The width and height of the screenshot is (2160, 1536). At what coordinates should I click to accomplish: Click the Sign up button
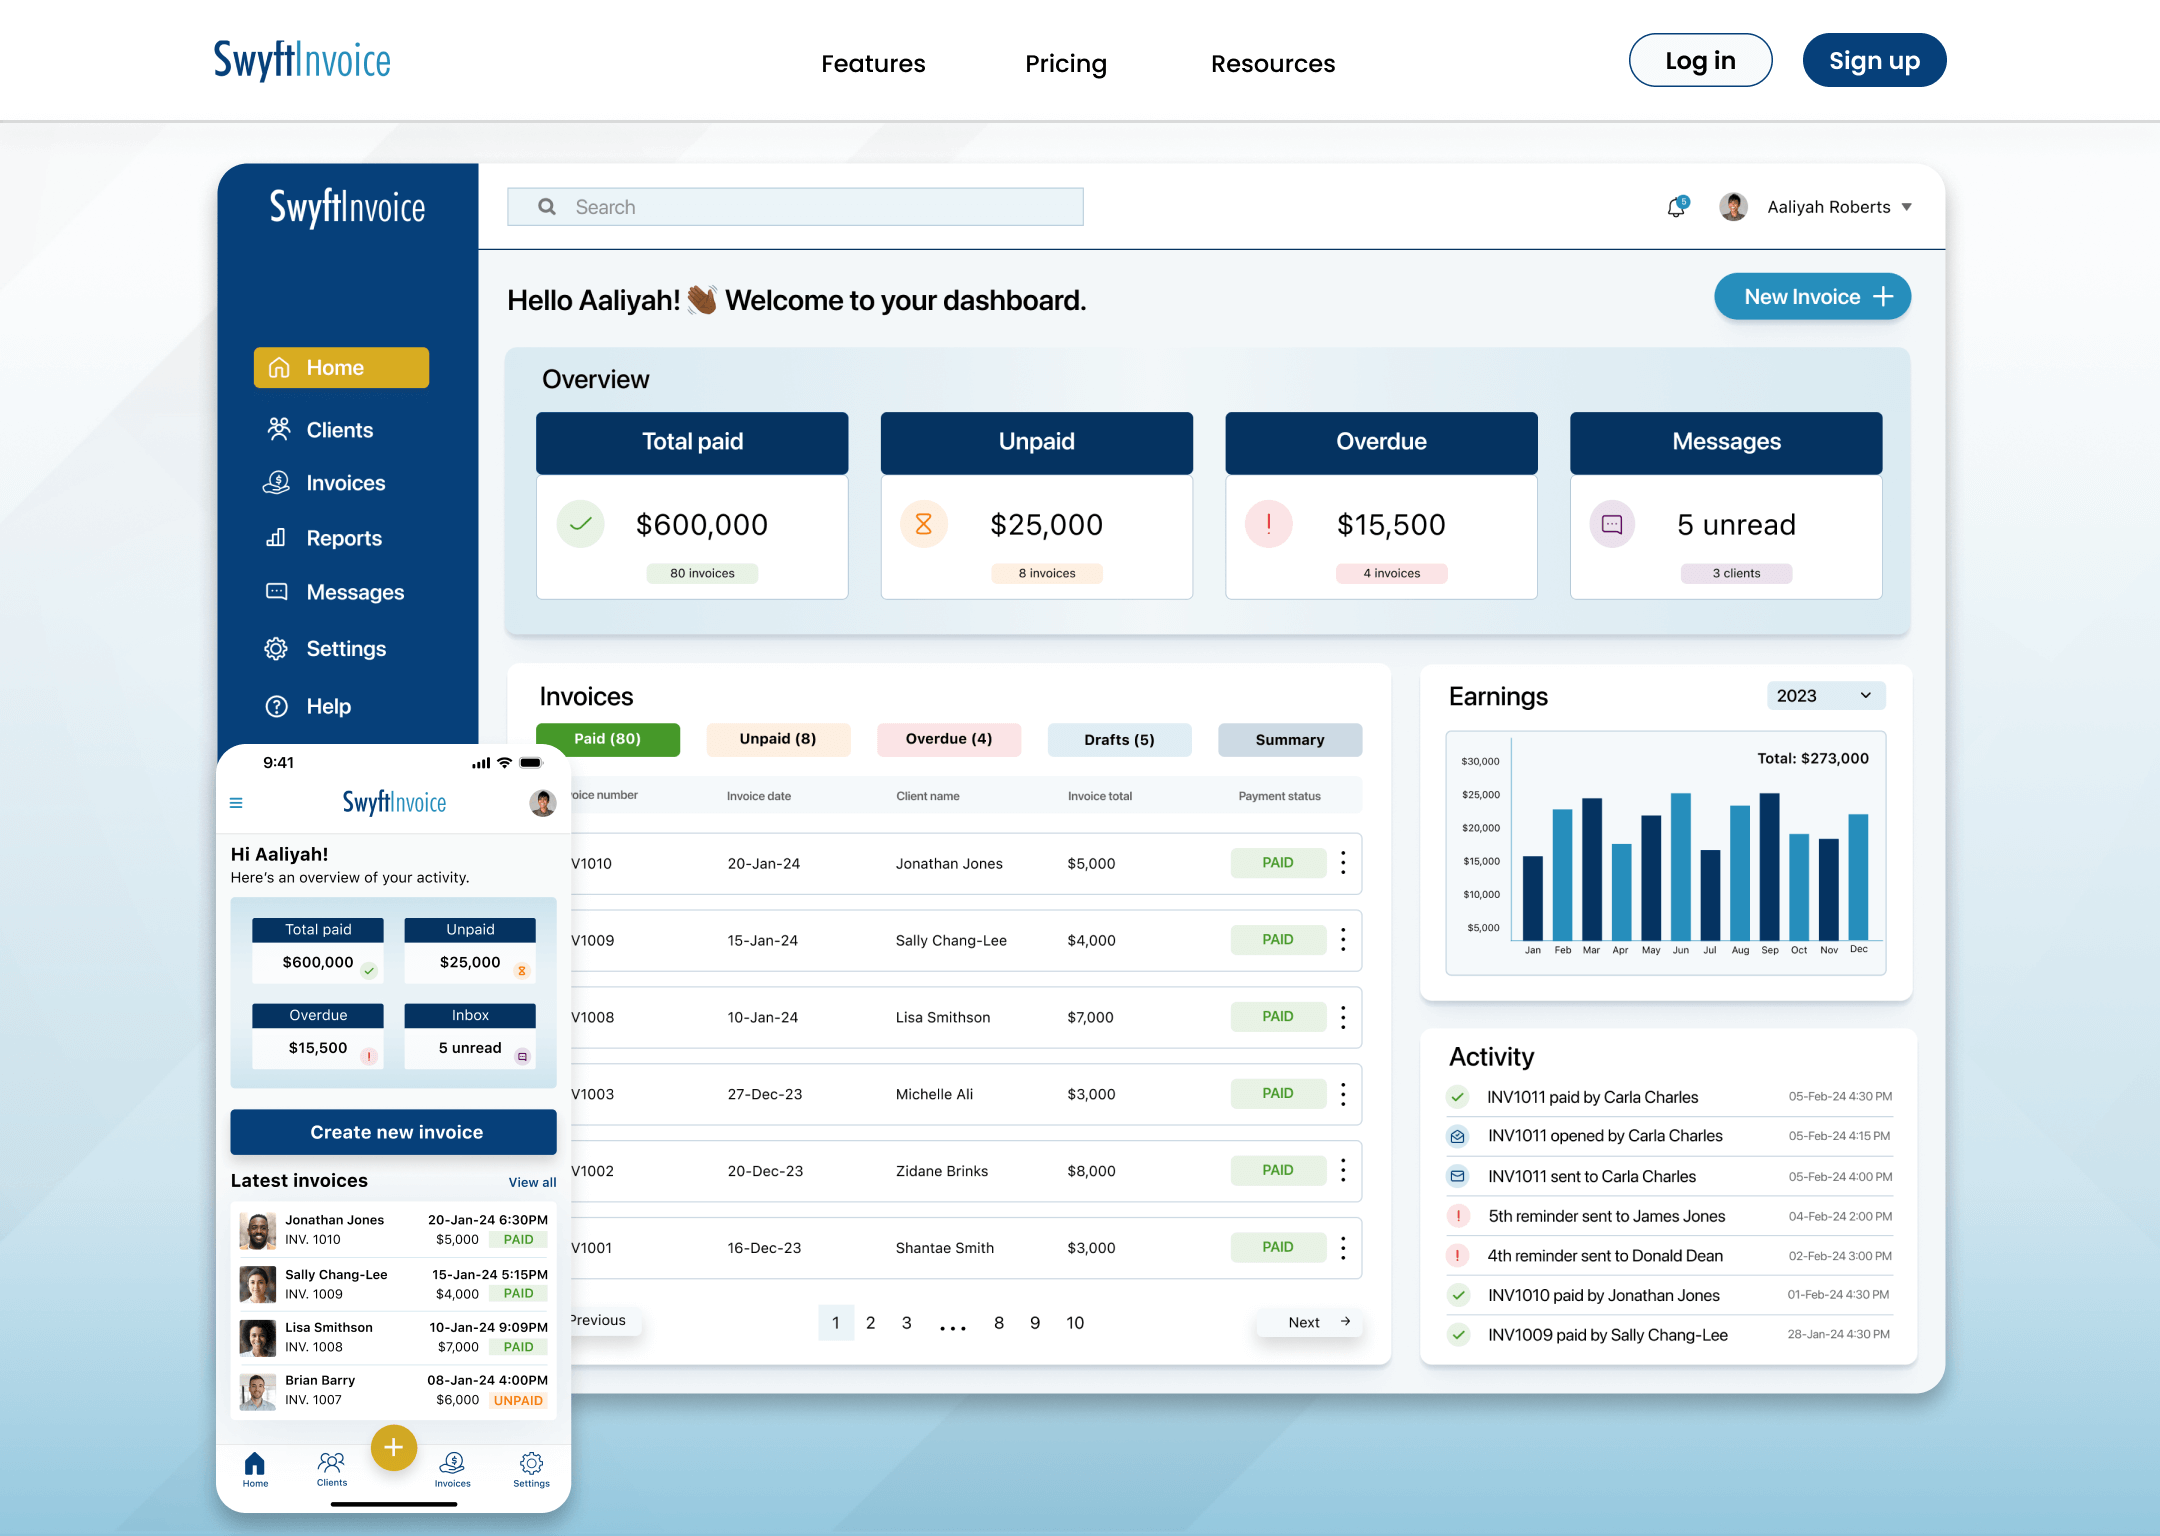pyautogui.click(x=1874, y=60)
